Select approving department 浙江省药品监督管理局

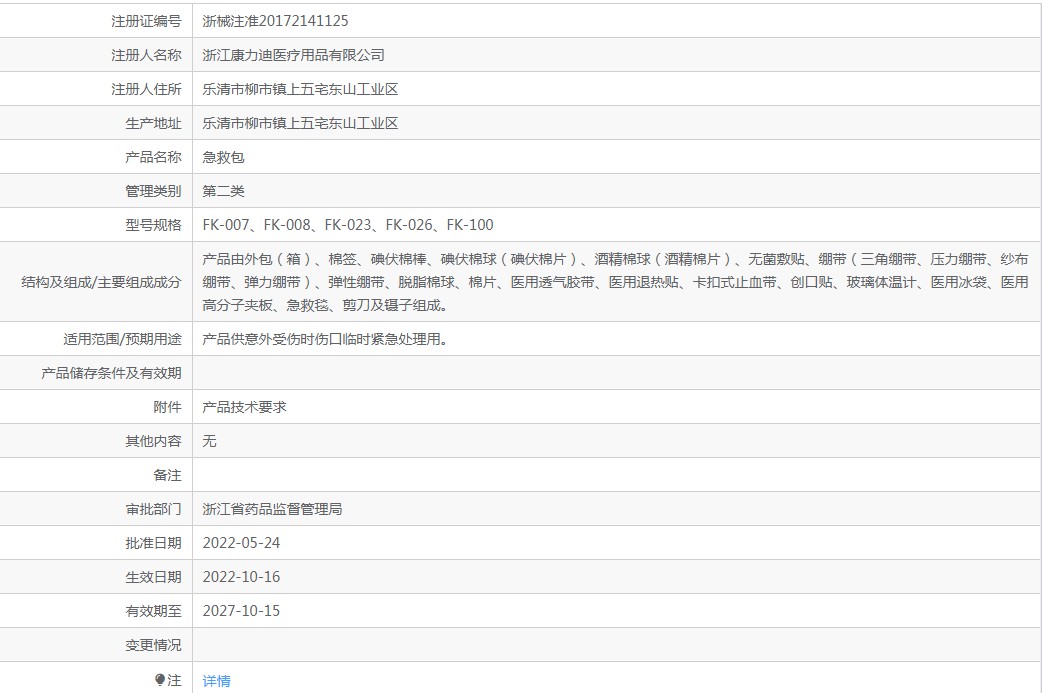(272, 509)
